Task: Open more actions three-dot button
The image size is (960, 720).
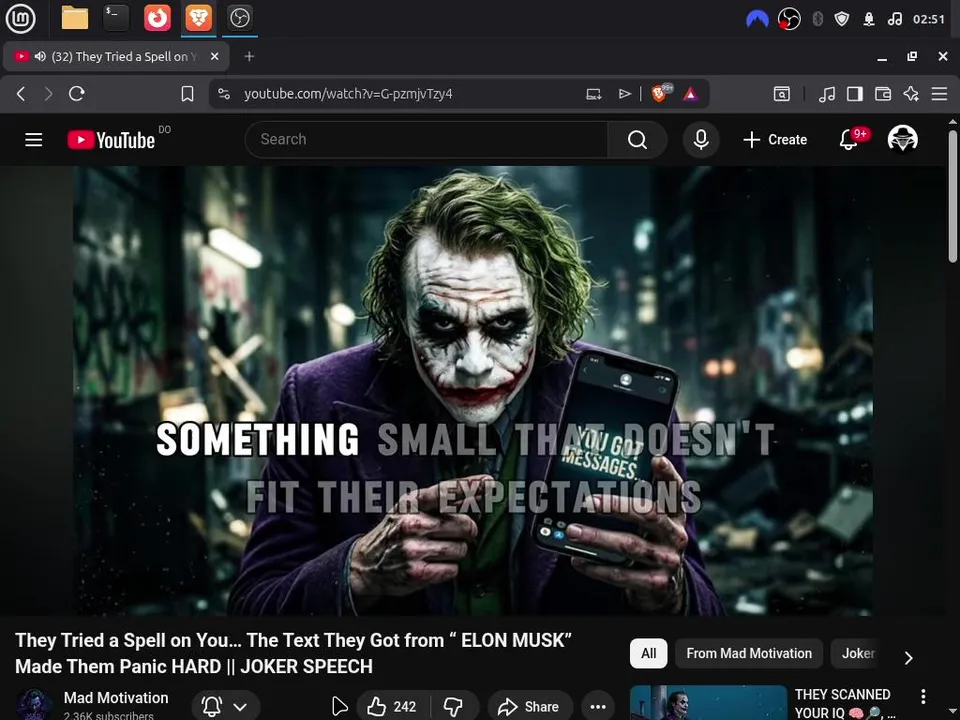Action: (x=598, y=707)
